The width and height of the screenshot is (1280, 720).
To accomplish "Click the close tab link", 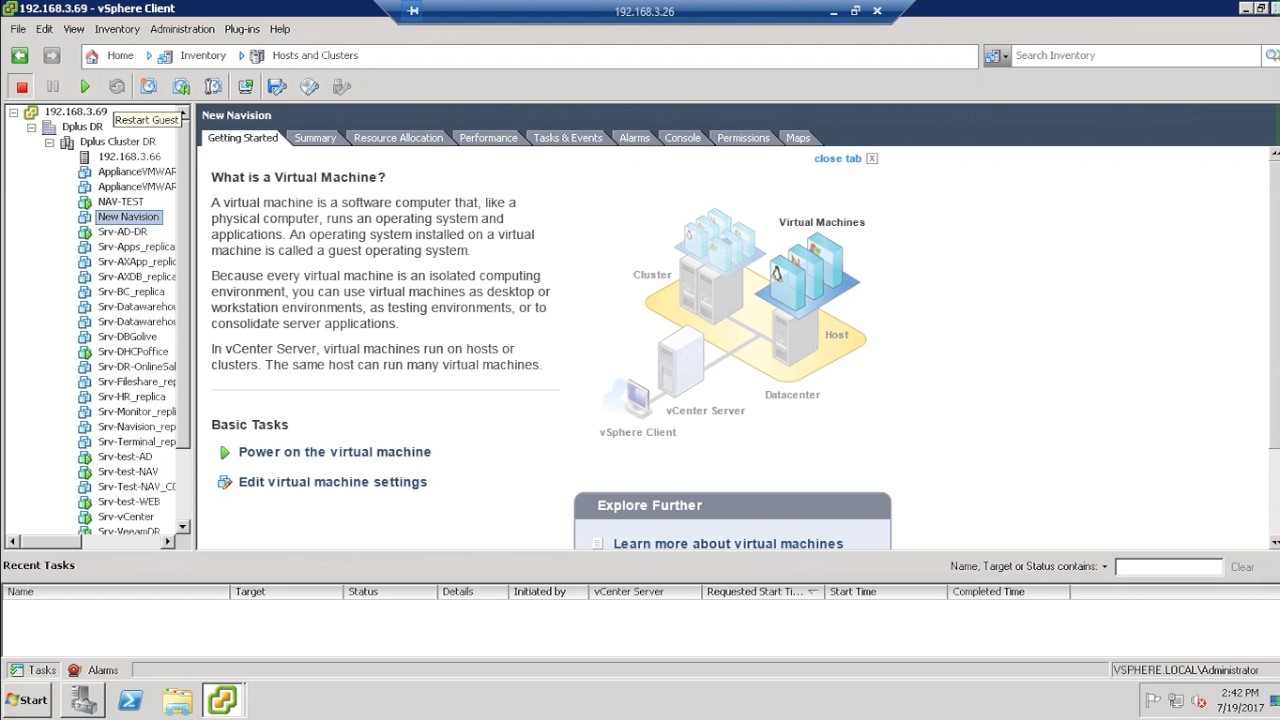I will point(837,159).
